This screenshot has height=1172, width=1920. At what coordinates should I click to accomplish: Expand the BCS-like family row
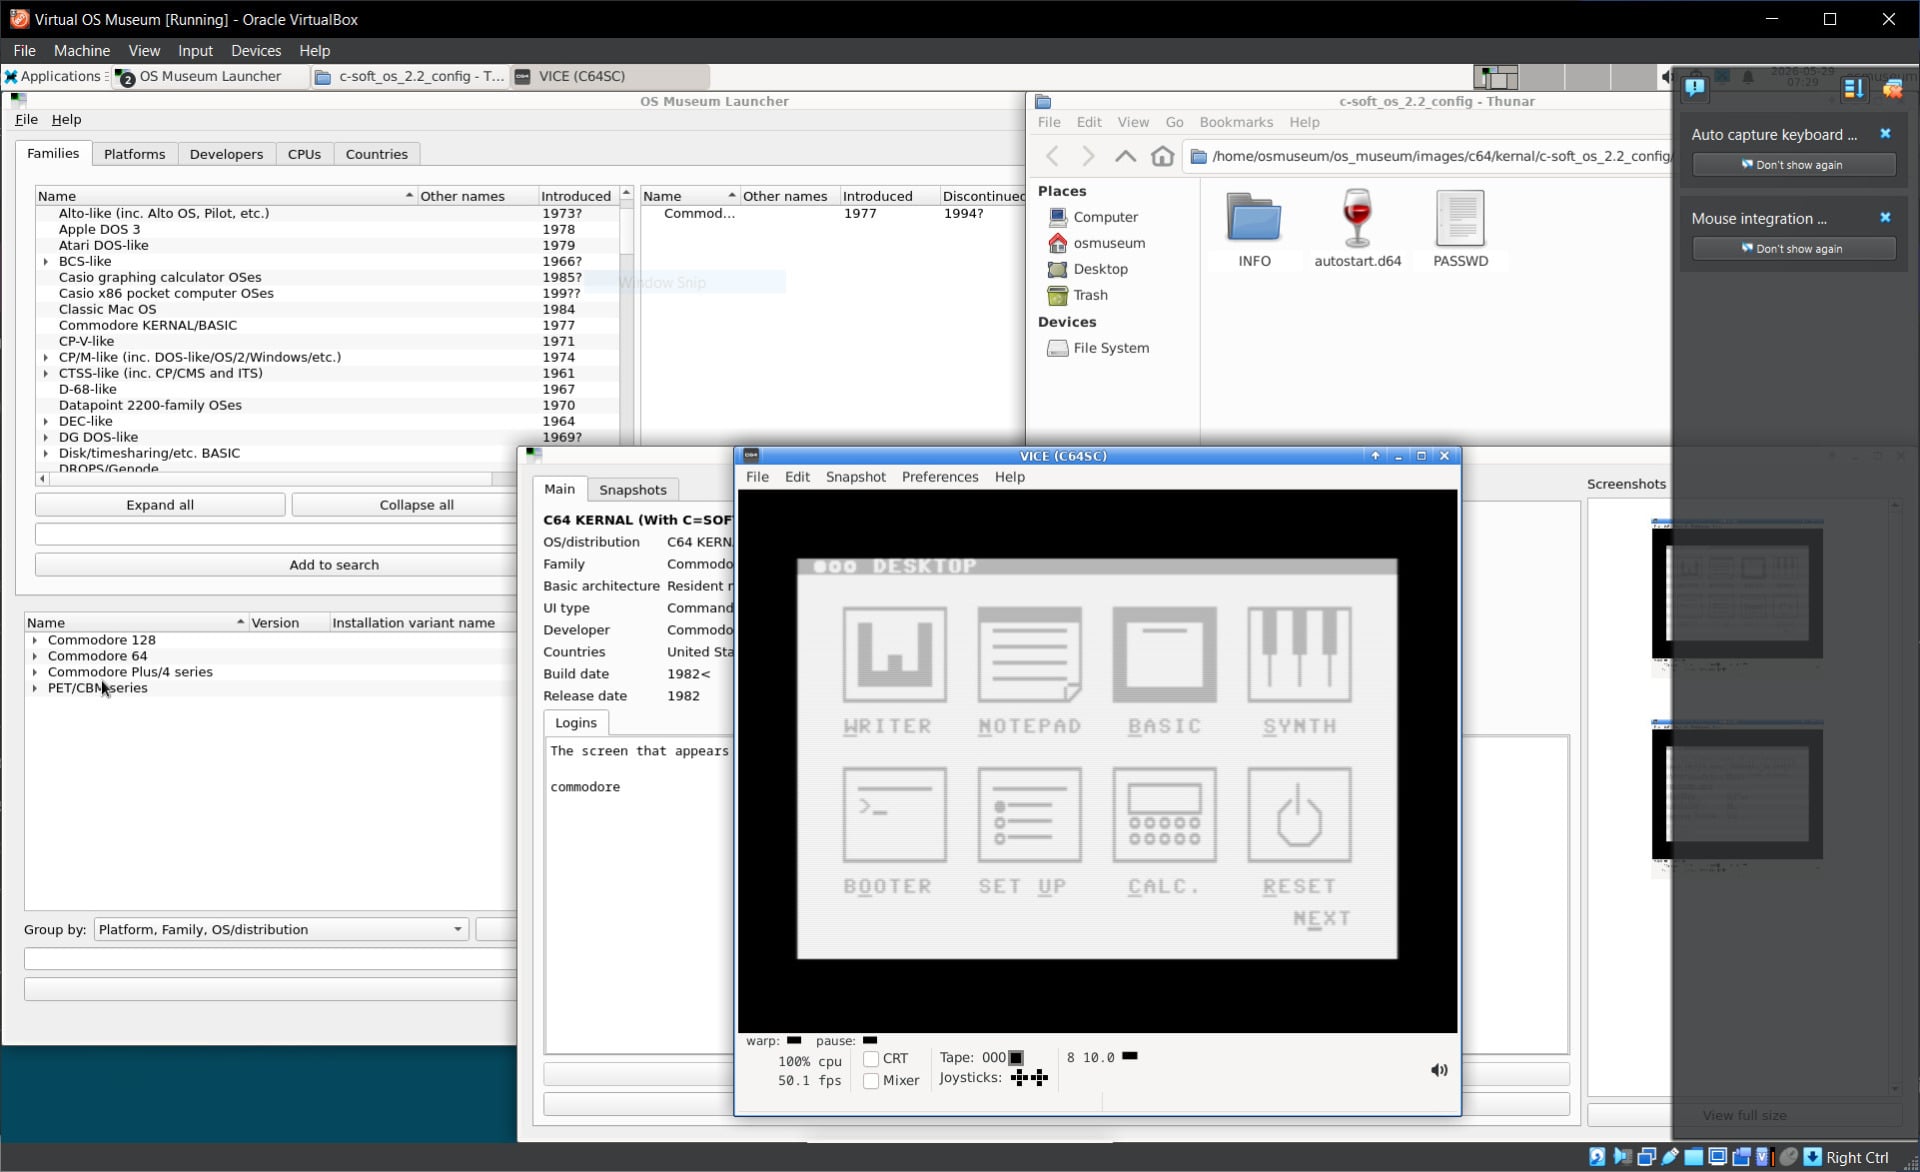coord(46,262)
